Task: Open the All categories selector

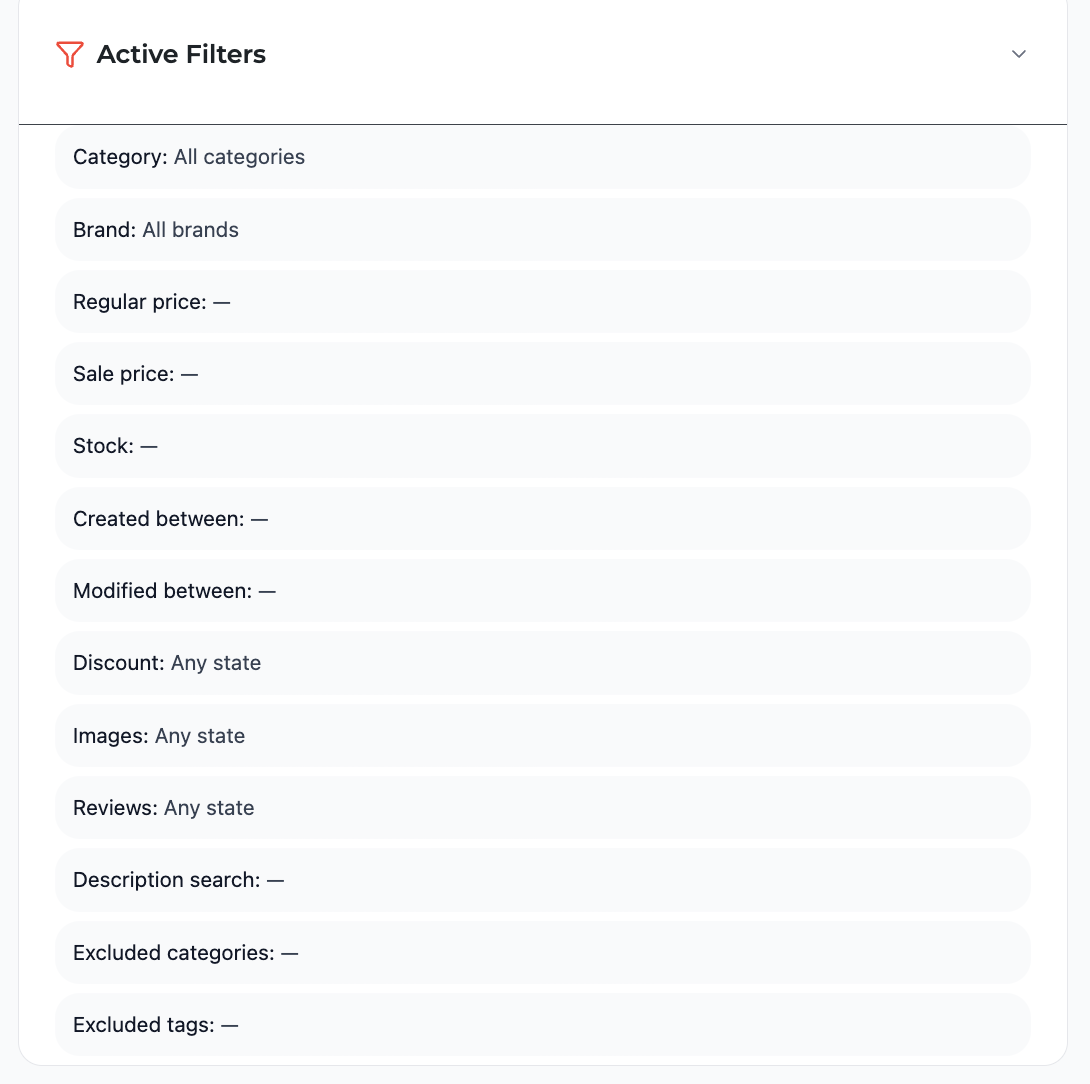Action: [x=239, y=157]
